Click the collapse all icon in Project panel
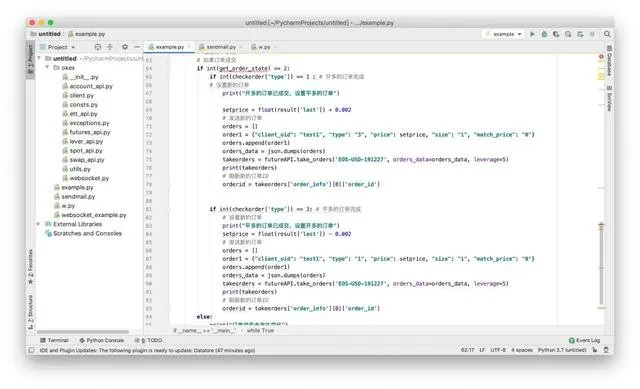 point(110,47)
